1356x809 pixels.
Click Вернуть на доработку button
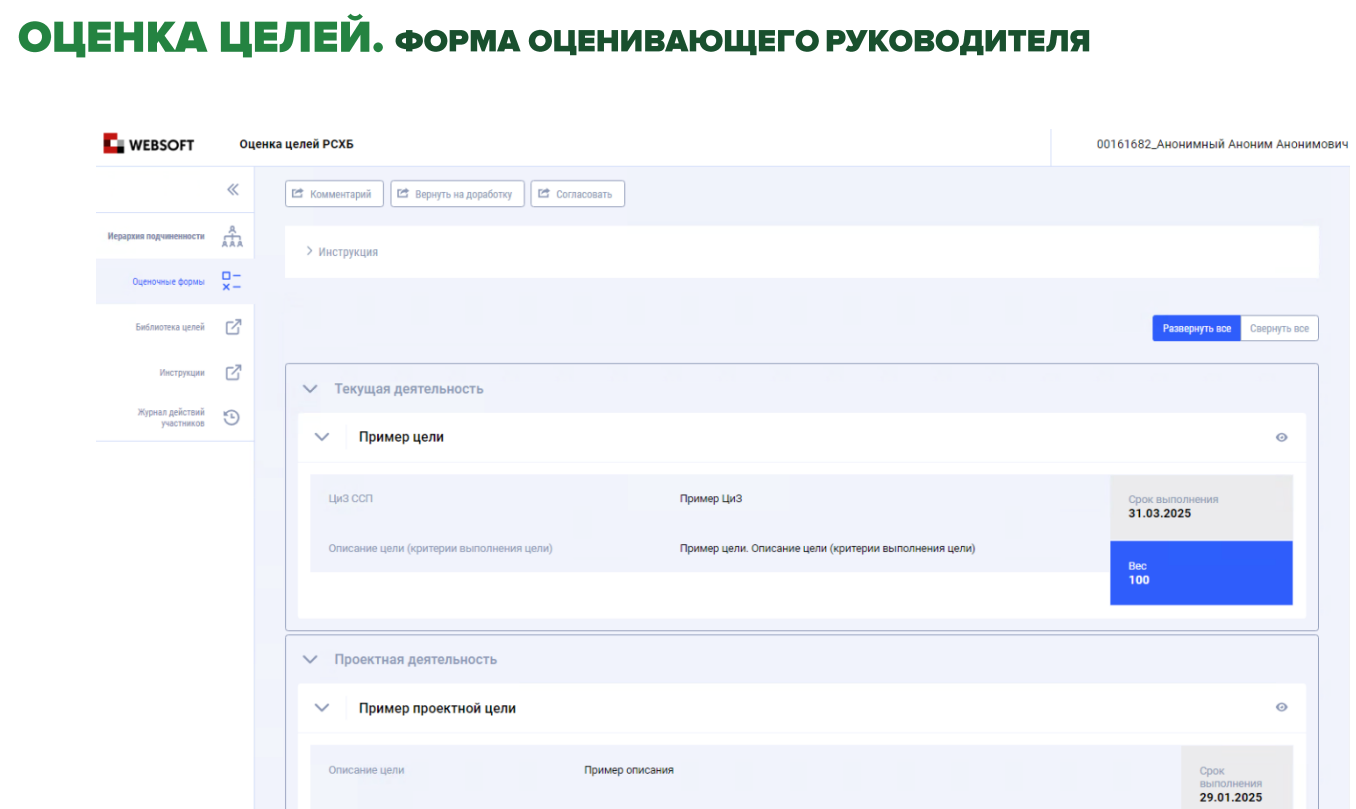[x=457, y=194]
